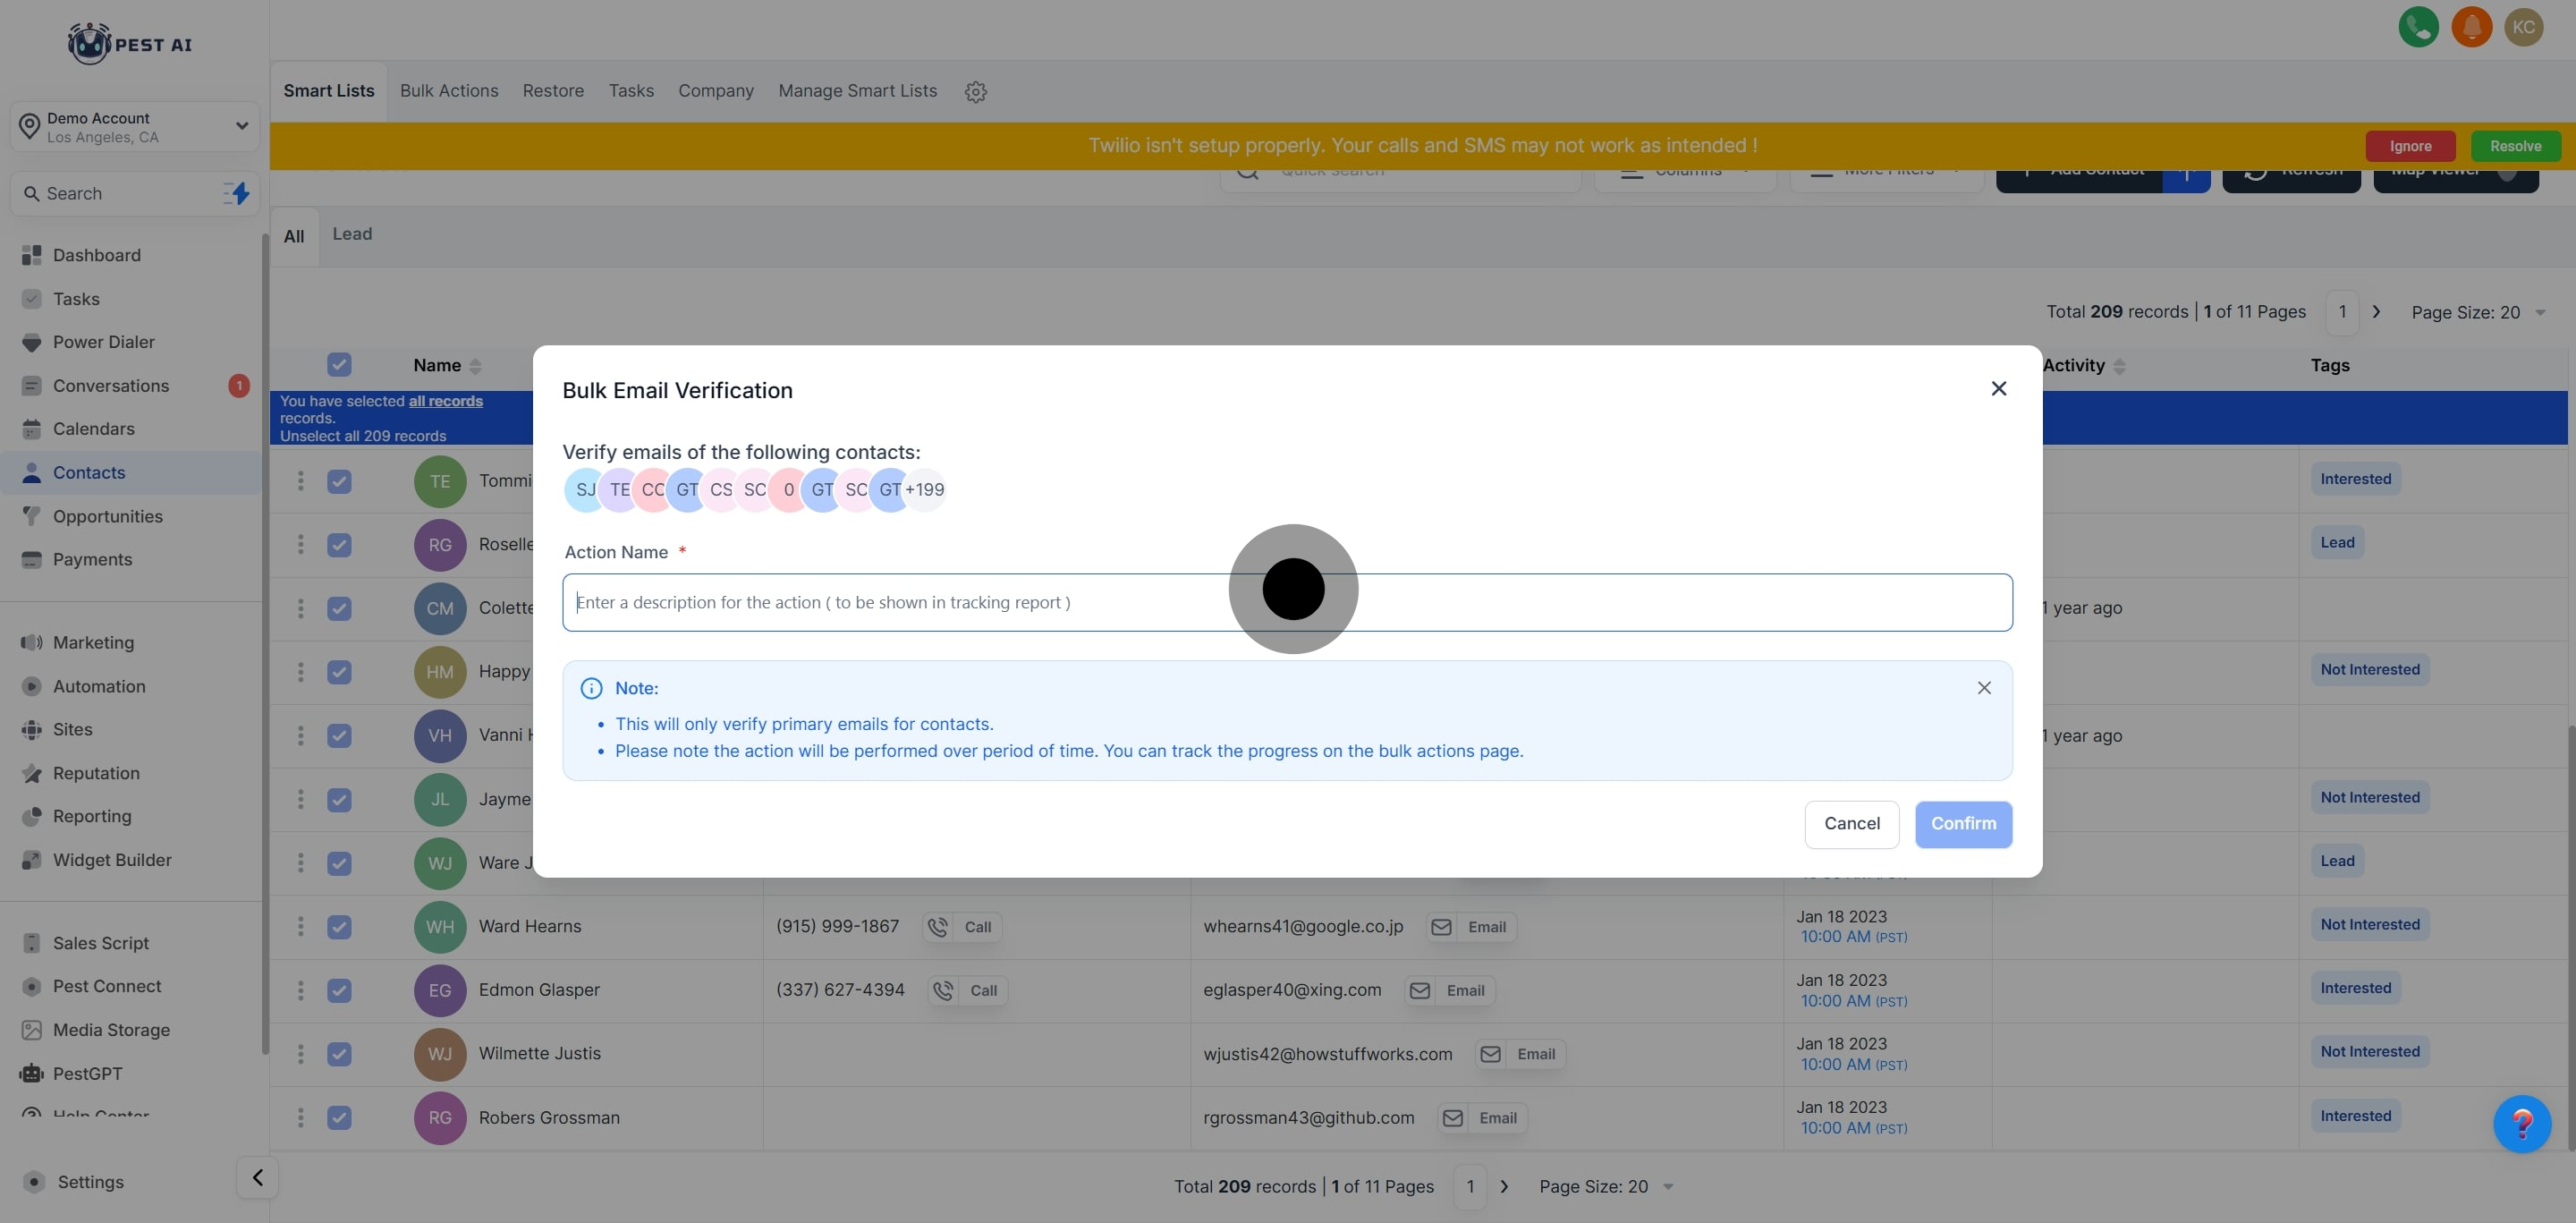Viewport: 2576px width, 1223px height.
Task: Dismiss the Note info box
Action: tap(1984, 688)
